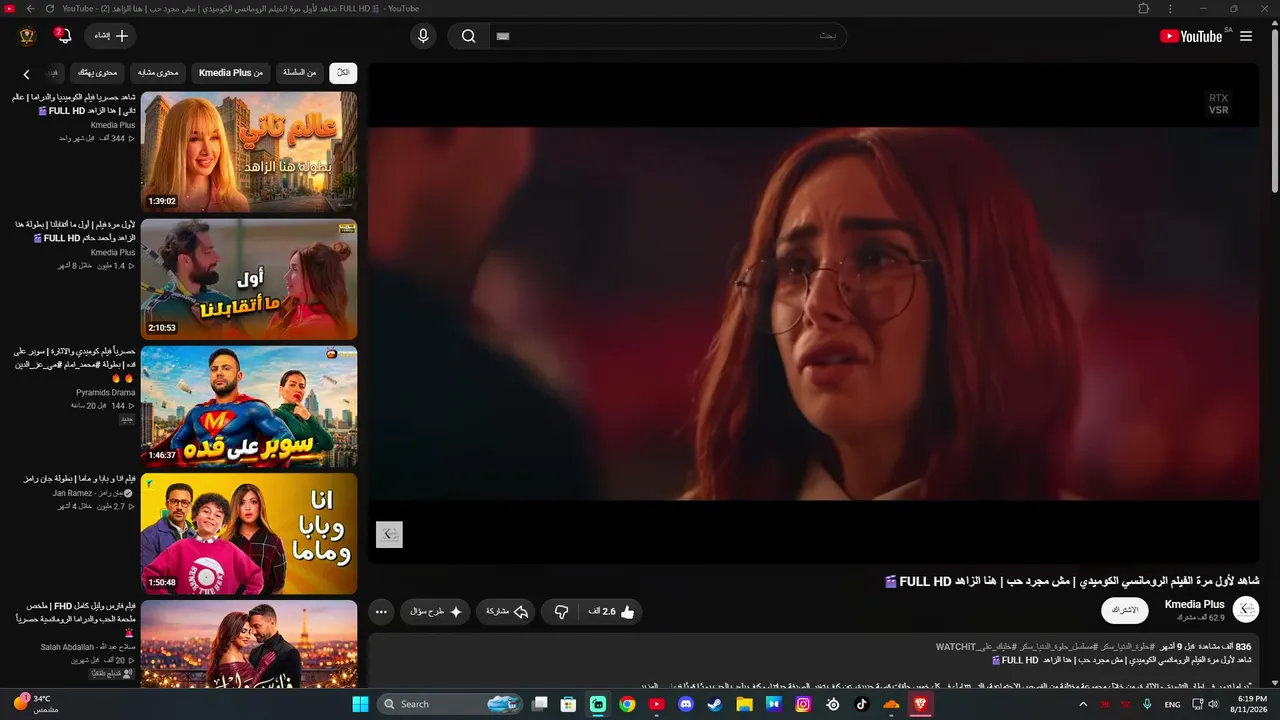
Task: Open the 'أول ما أتقابلنا' video thumbnail
Action: [x=249, y=279]
